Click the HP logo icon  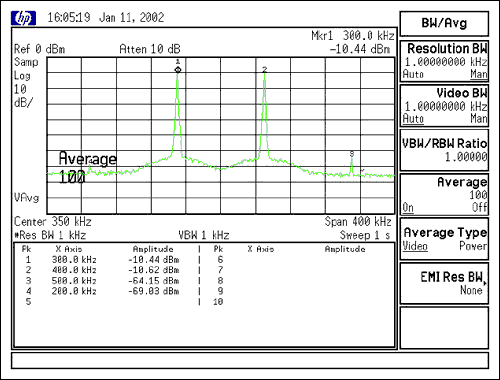point(23,18)
